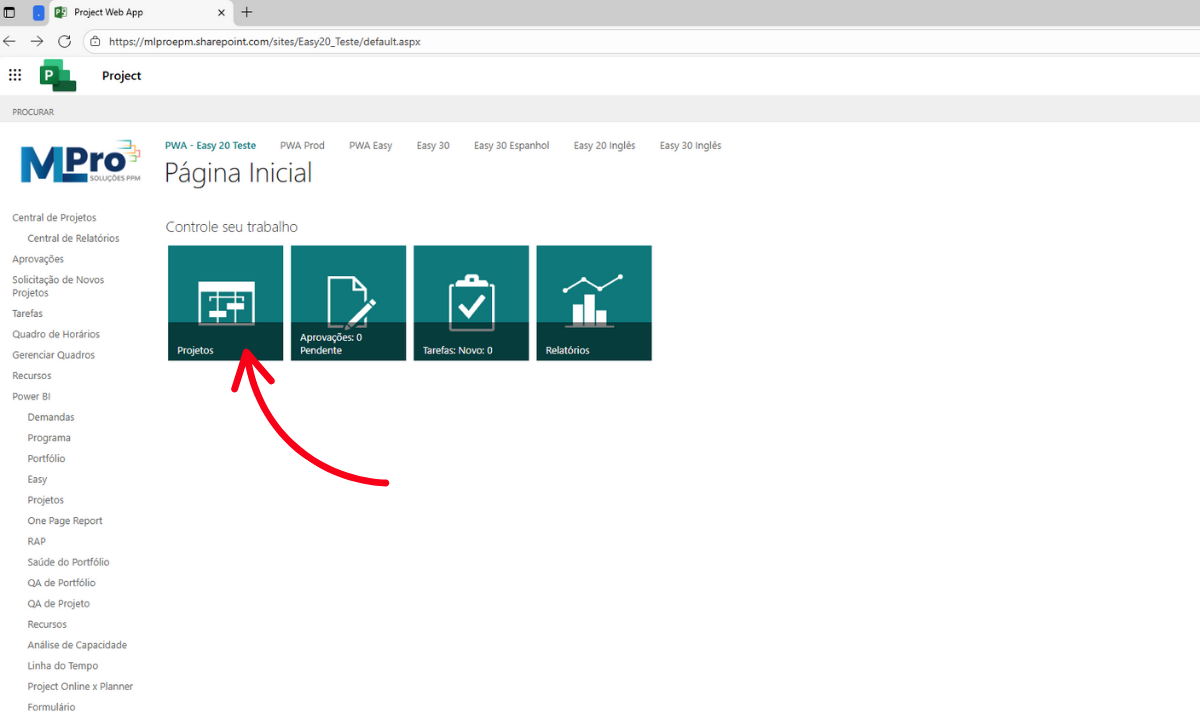
Task: Open QA de Projeto in sidebar
Action: [x=58, y=604]
